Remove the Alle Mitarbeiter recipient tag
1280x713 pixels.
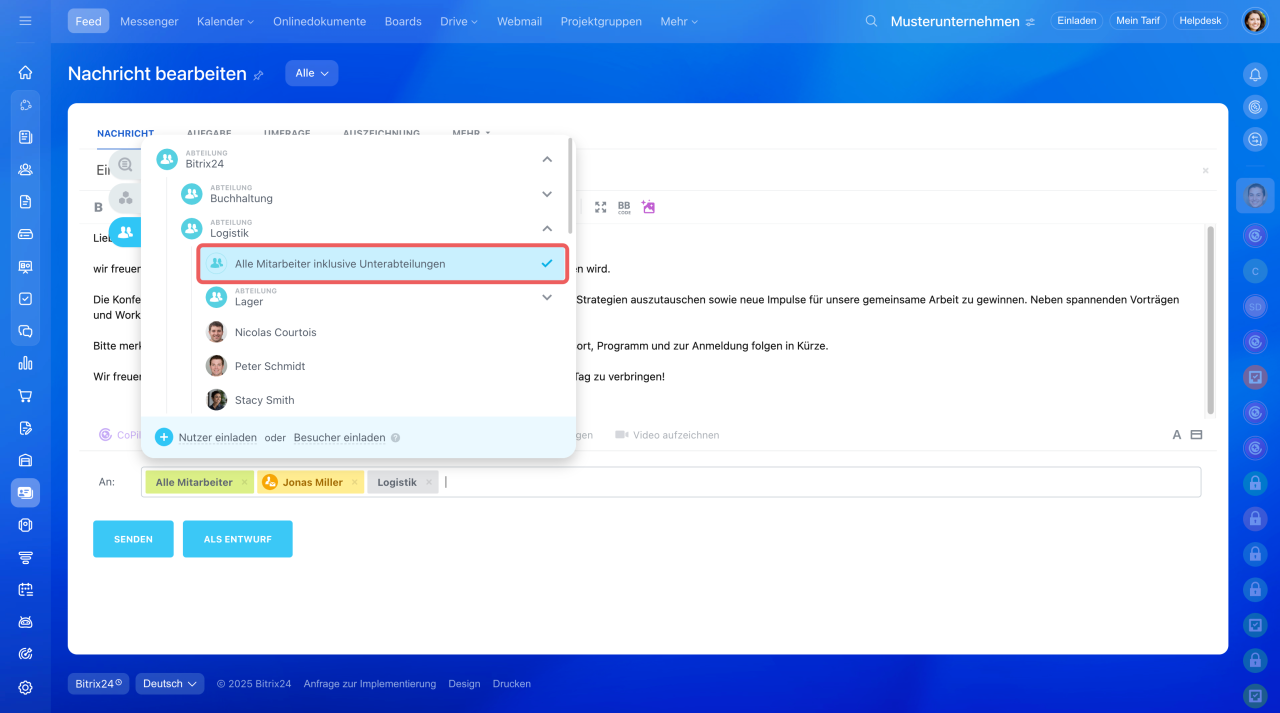[245, 482]
